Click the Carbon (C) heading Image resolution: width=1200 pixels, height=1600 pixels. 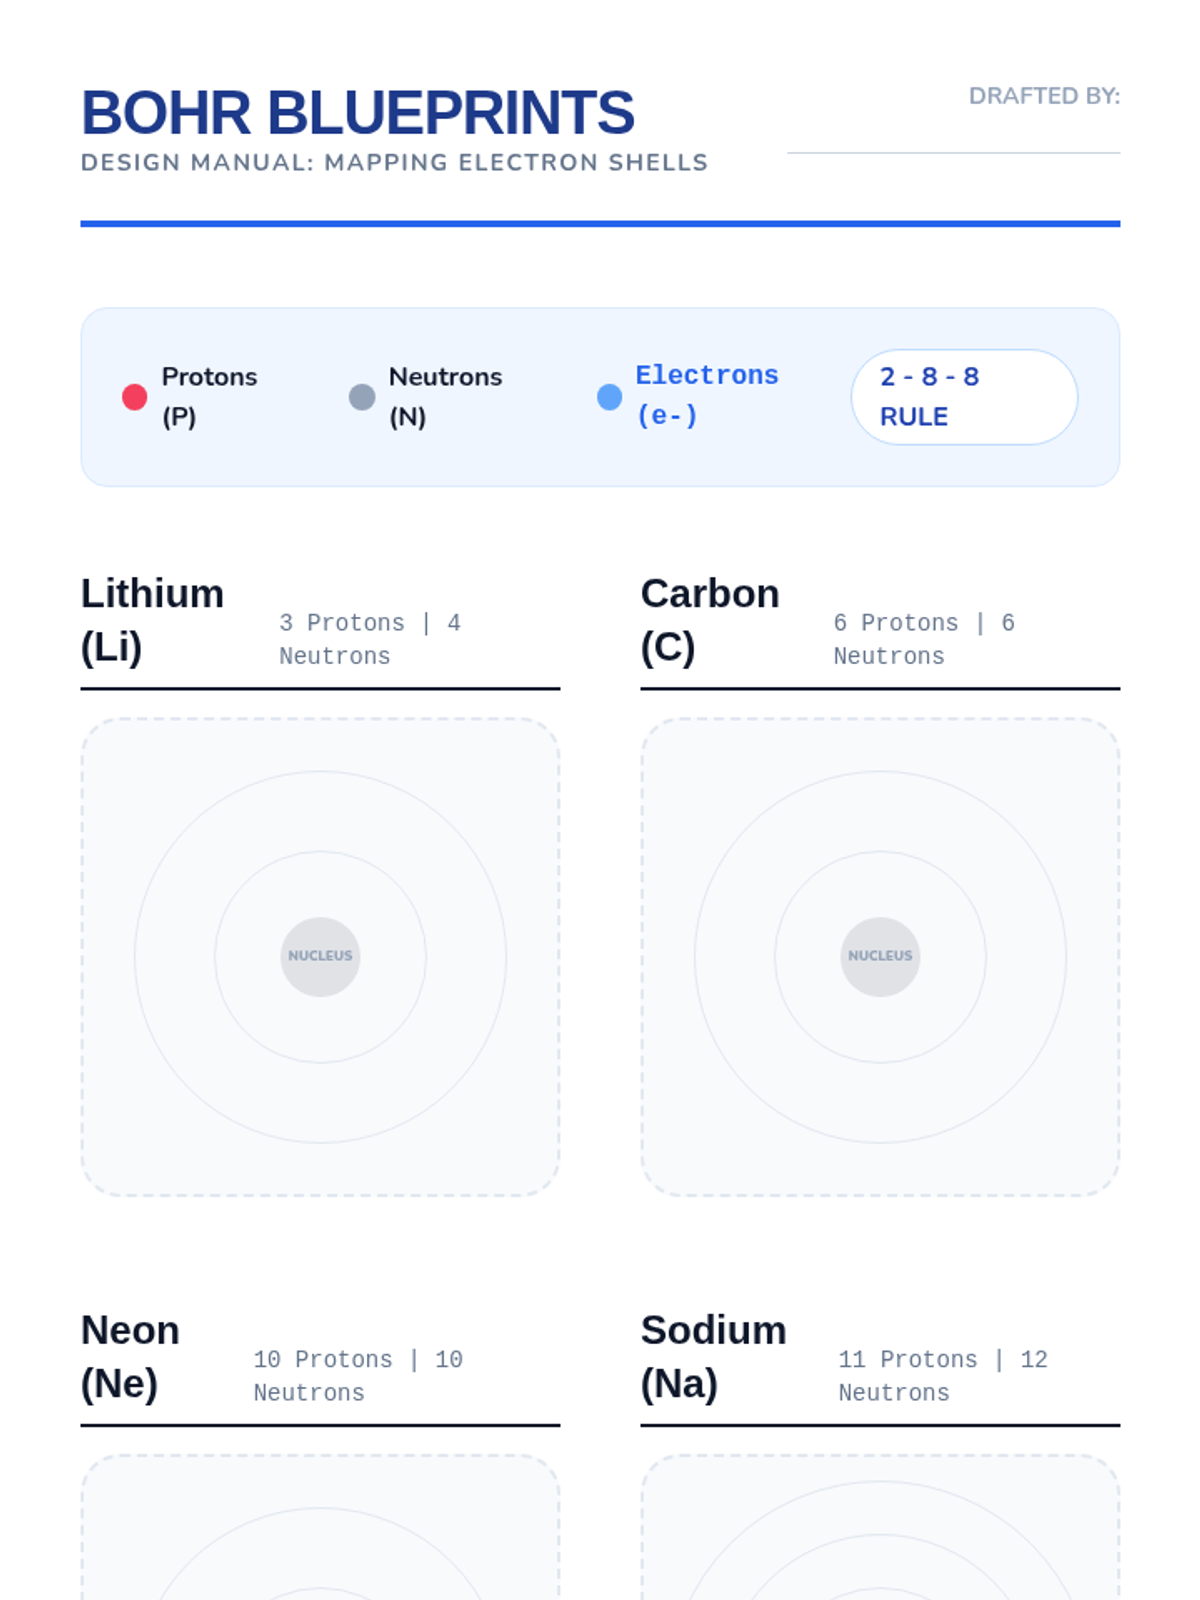709,620
